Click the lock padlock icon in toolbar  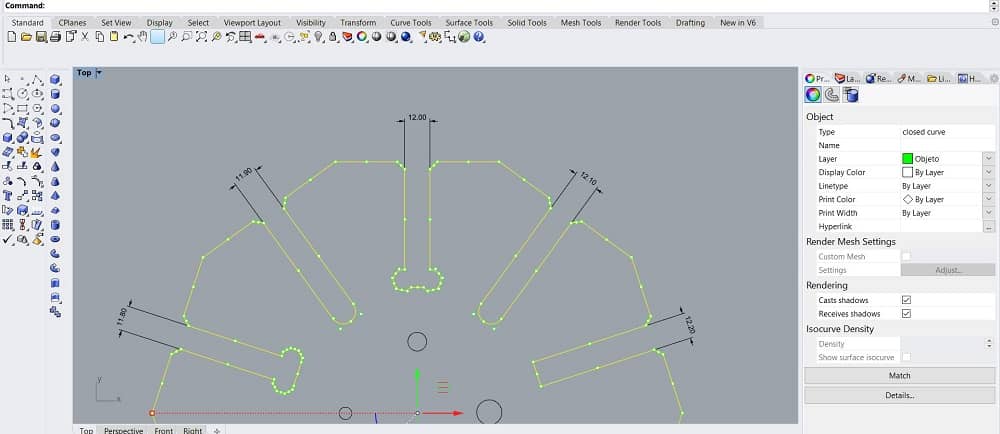(332, 36)
